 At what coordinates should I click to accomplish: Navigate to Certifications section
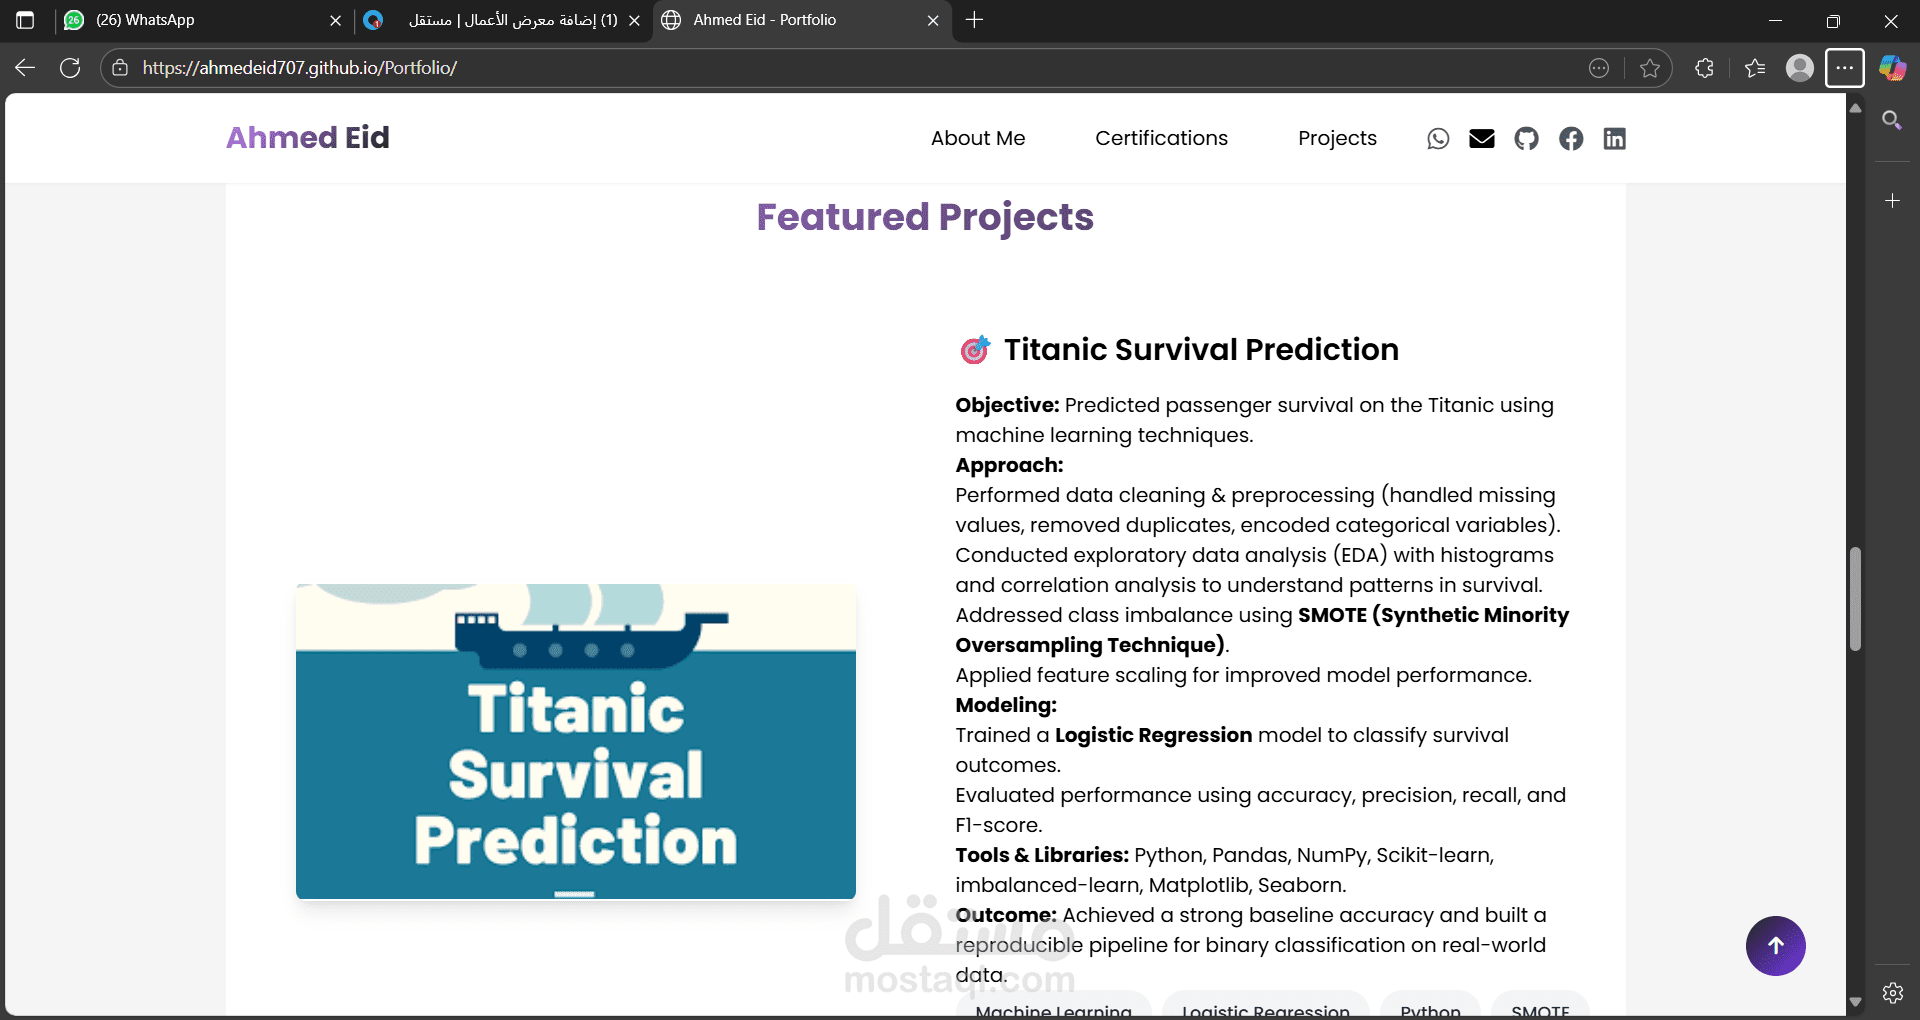(x=1162, y=139)
